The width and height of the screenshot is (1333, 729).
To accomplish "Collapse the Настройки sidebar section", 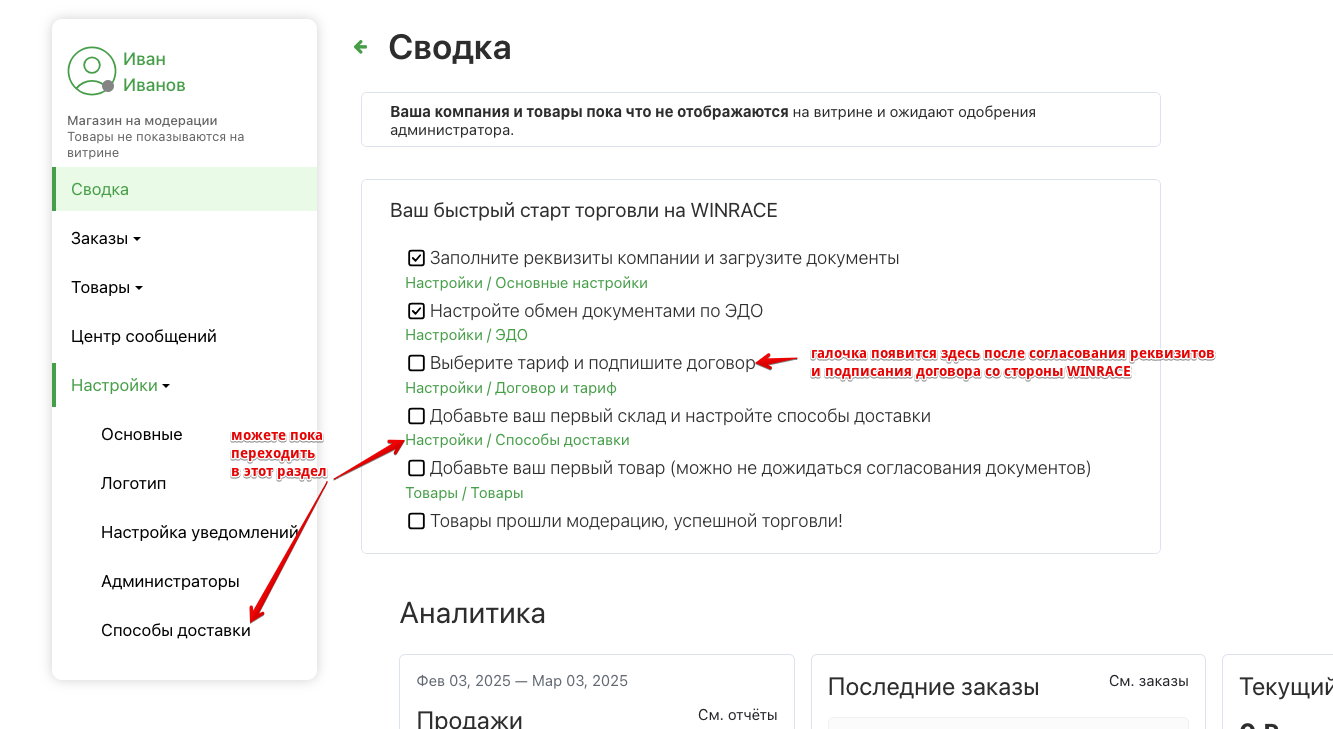I will [x=120, y=385].
